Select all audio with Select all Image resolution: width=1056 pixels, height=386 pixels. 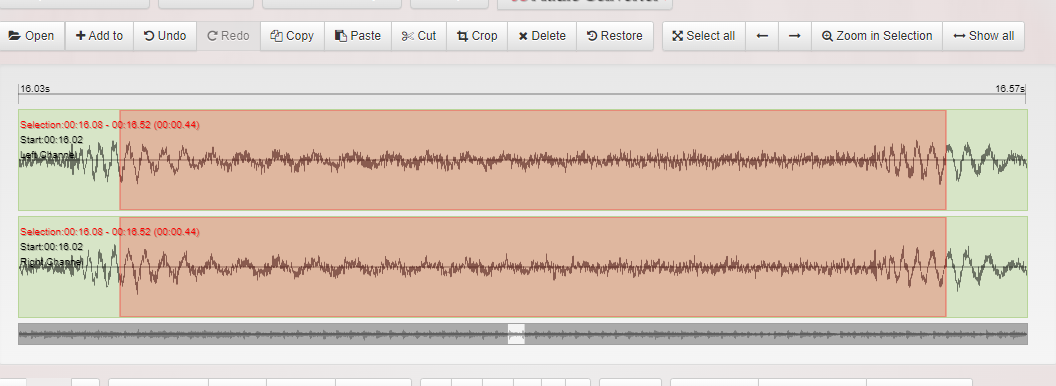(x=704, y=36)
